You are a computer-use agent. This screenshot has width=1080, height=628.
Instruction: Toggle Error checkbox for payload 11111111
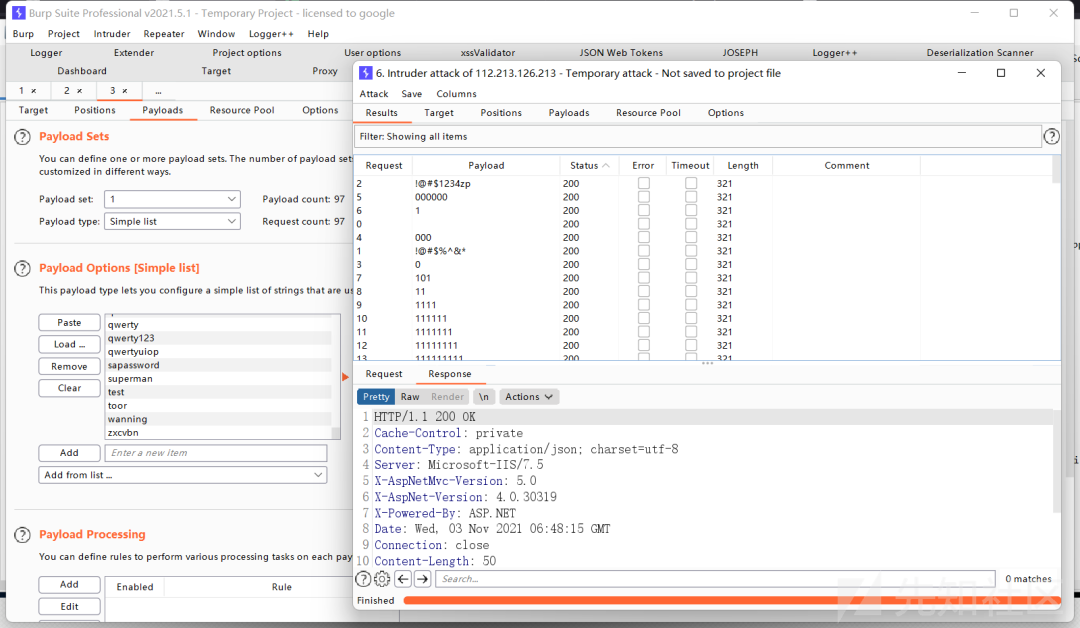coord(643,345)
